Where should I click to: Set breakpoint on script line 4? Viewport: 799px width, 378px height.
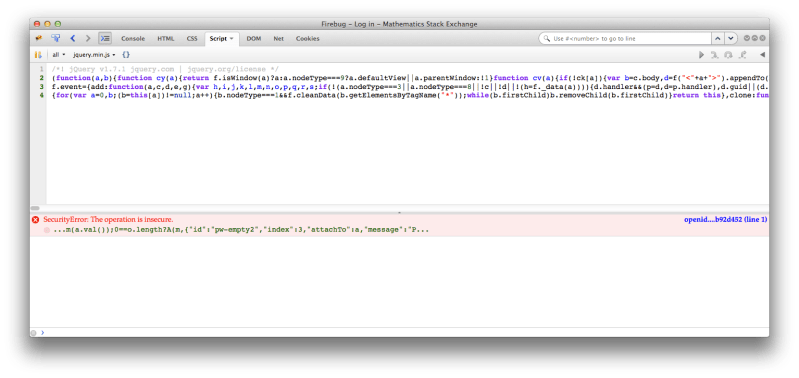tap(42, 96)
